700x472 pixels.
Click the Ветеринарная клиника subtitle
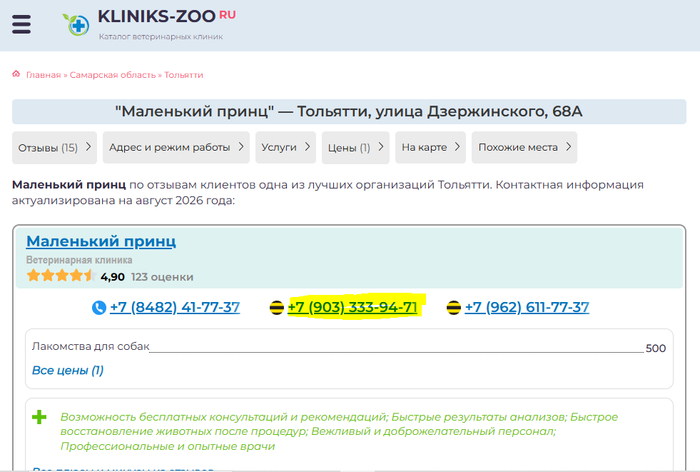79,260
